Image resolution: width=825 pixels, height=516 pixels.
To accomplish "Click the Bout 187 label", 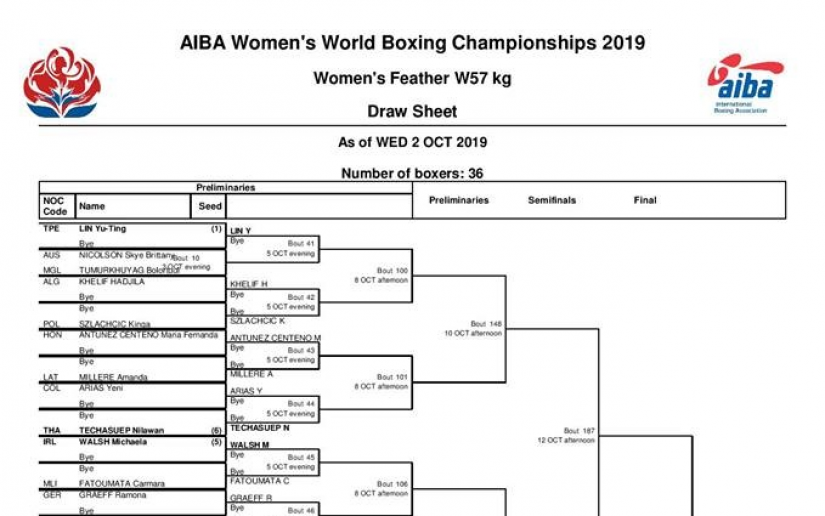I will click(x=579, y=430).
